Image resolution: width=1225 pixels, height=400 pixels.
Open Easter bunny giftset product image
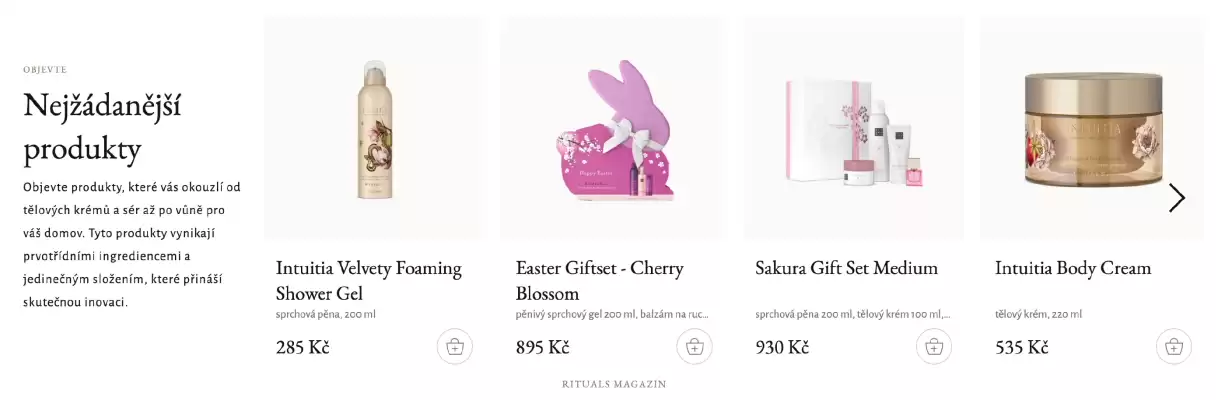click(x=611, y=128)
